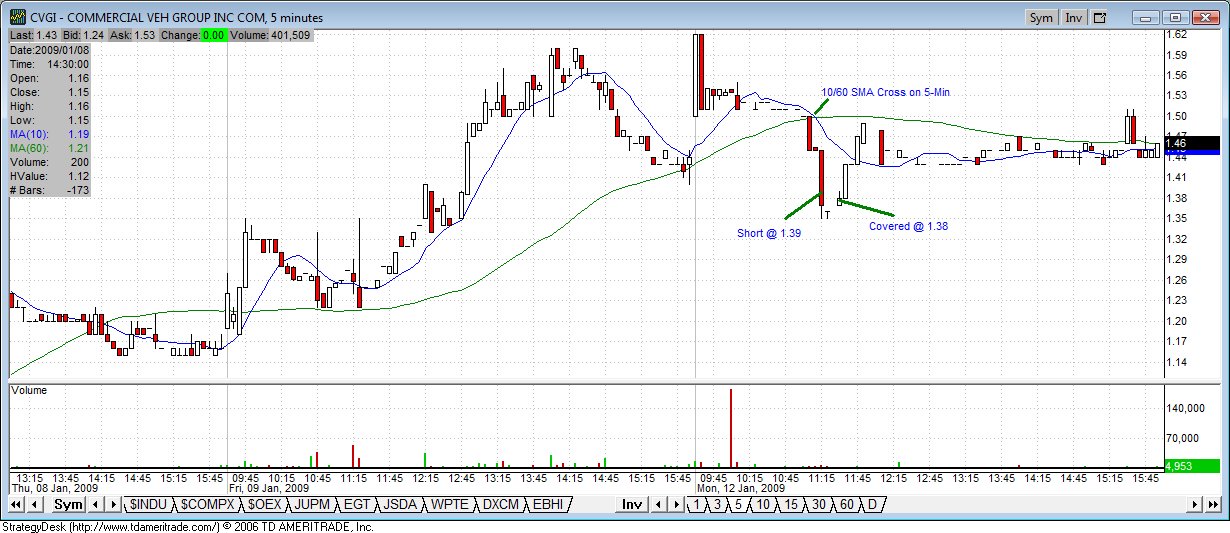The image size is (1230, 533).
Task: Click the green Change 0.00 value
Action: pos(213,35)
